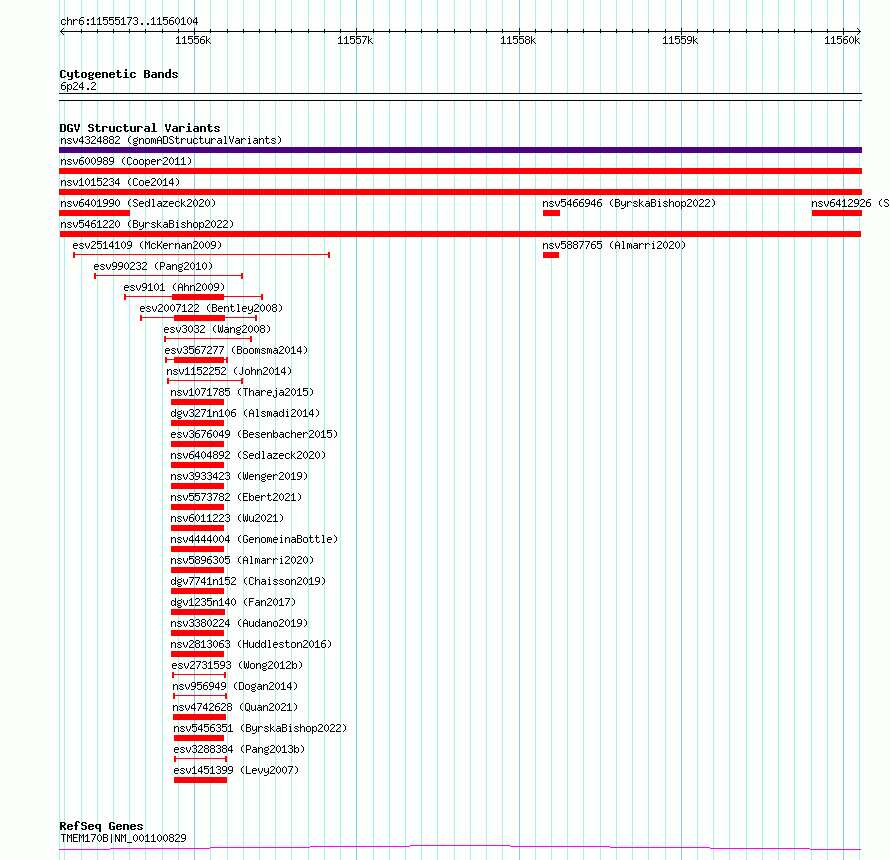Click the 11556k ruler tick label
This screenshot has height=860, width=890.
[193, 40]
